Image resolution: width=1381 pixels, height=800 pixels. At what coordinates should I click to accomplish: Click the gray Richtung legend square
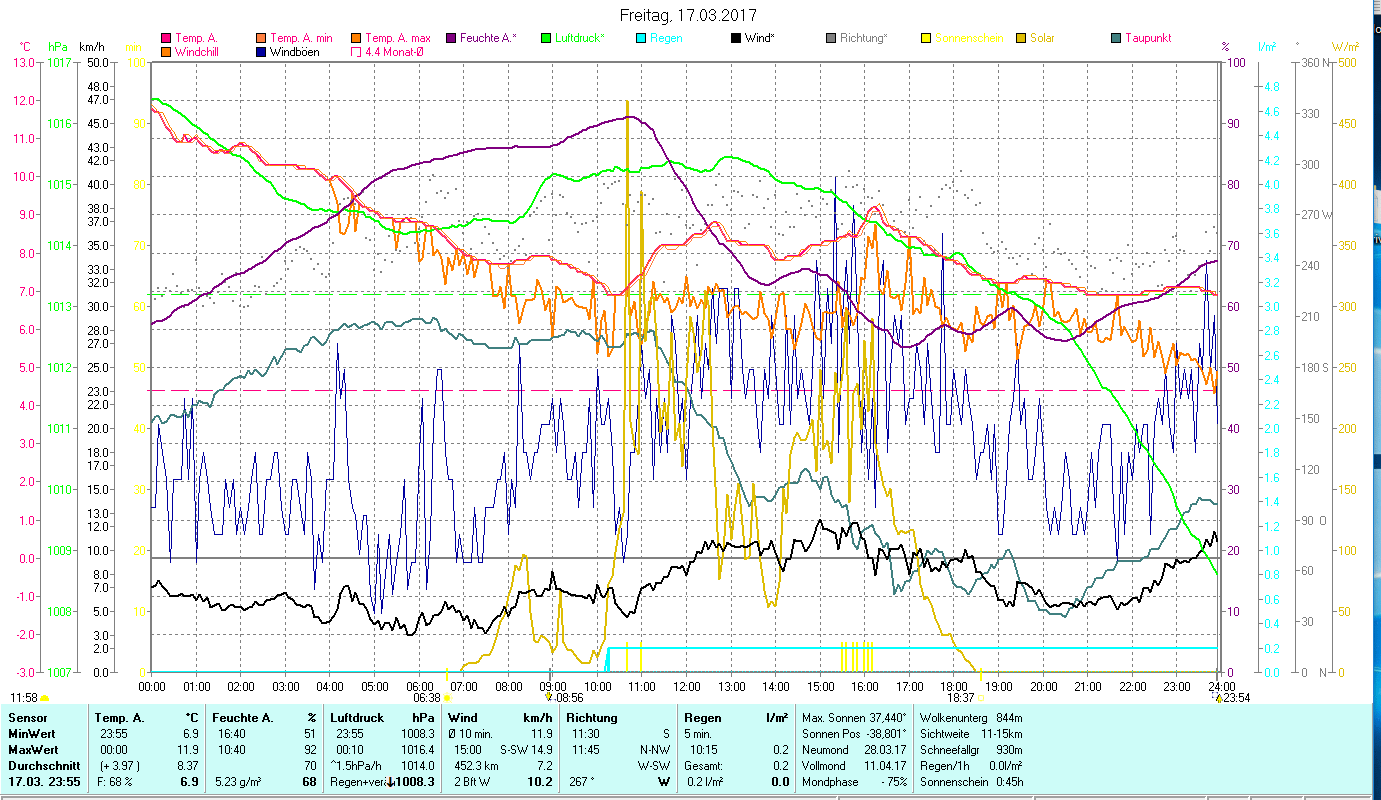coord(831,39)
